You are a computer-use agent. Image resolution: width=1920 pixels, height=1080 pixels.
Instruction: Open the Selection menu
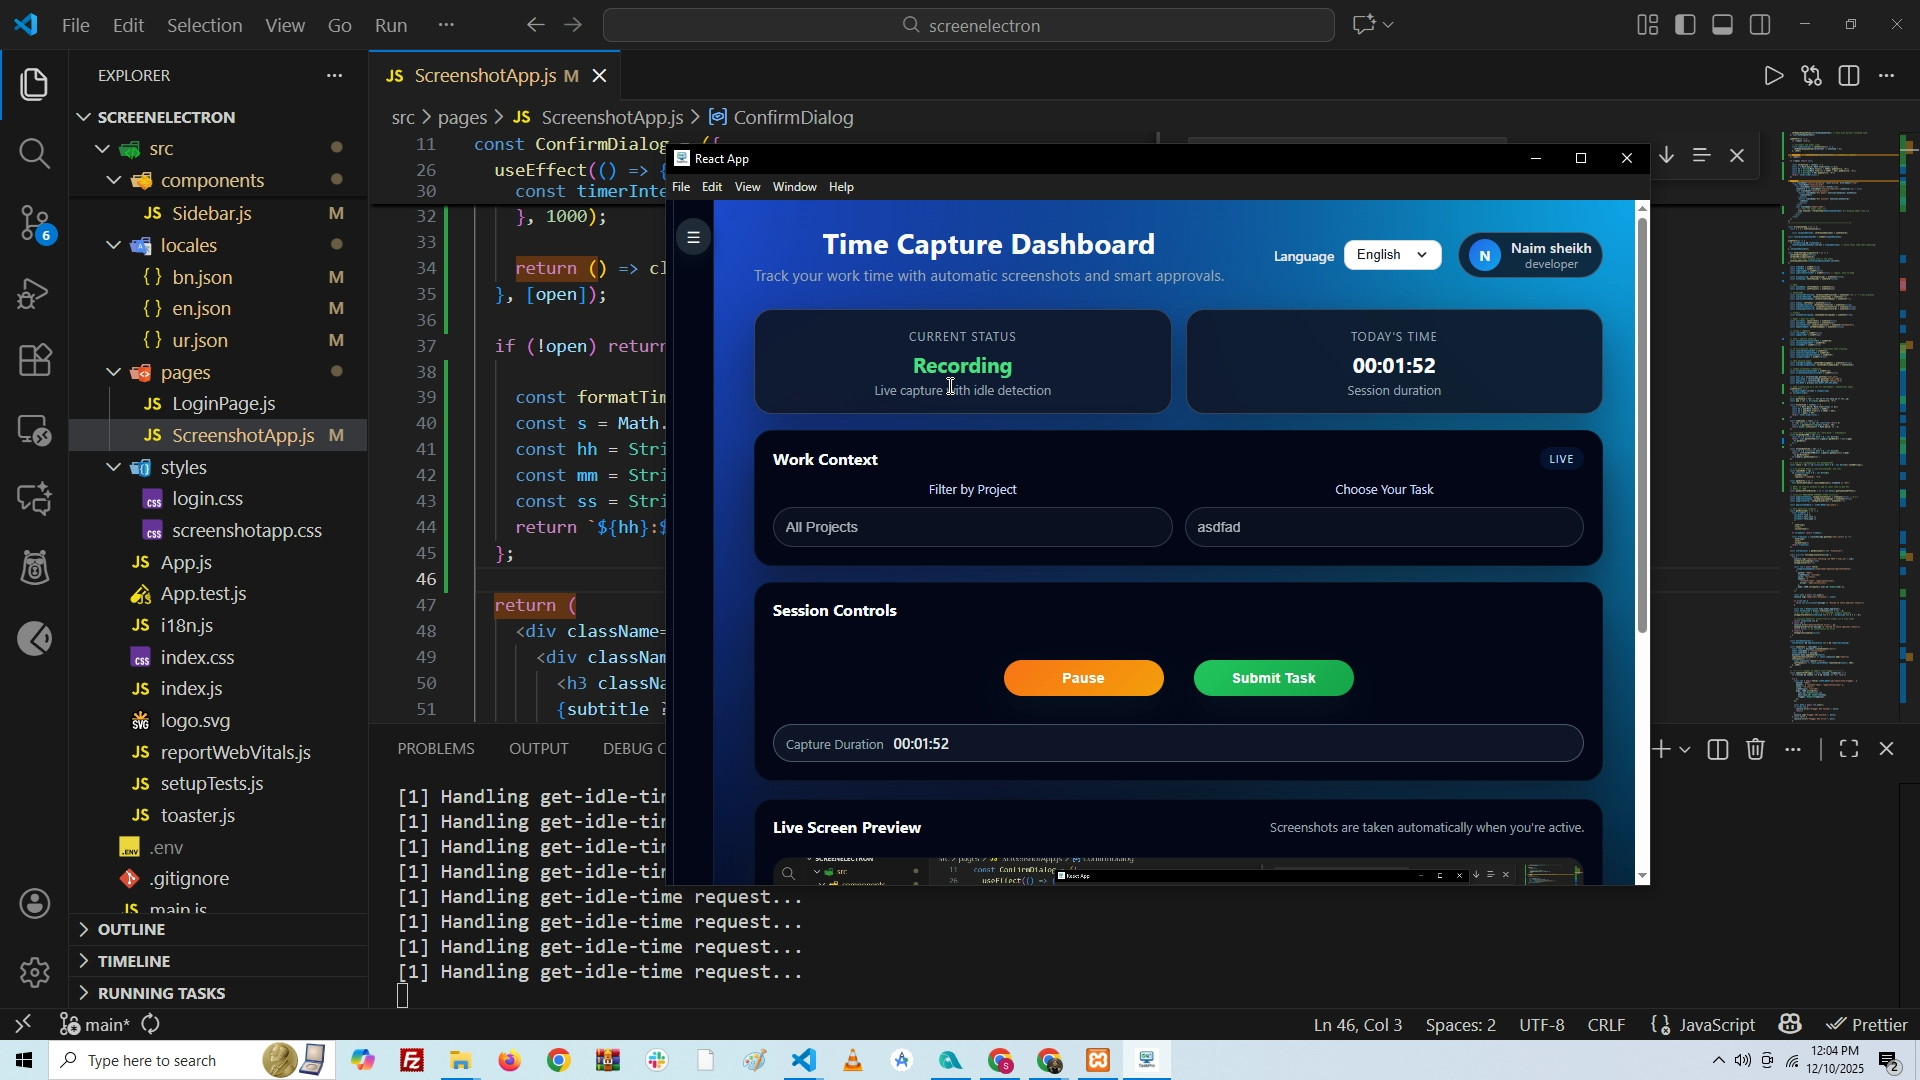tap(204, 25)
